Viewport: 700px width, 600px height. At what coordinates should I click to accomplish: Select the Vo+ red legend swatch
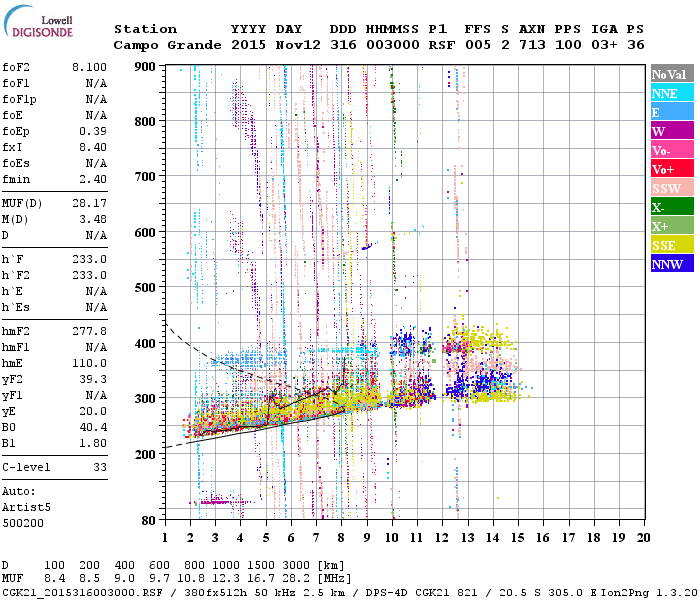(x=672, y=169)
